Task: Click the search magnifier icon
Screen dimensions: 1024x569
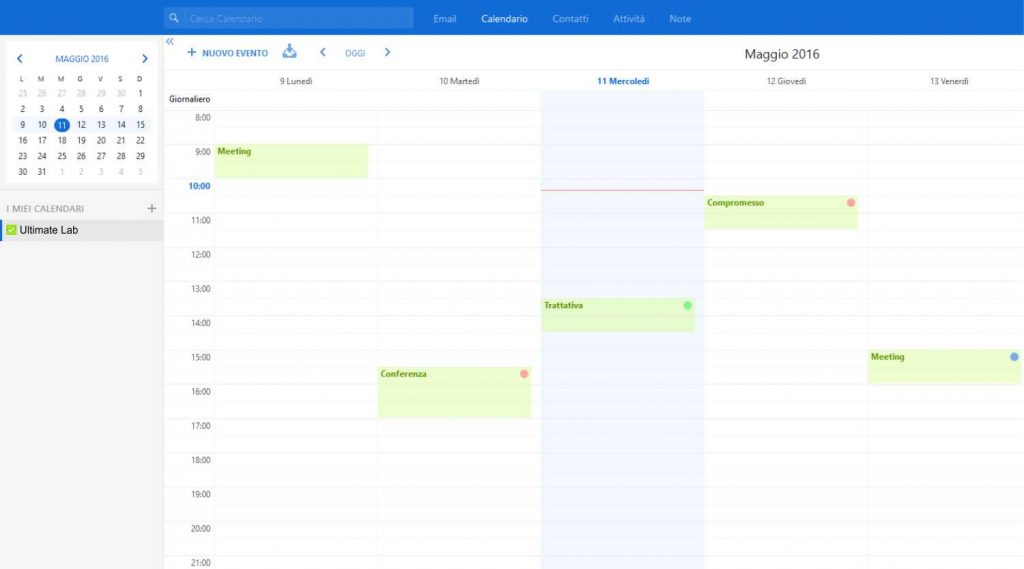Action: tap(174, 18)
